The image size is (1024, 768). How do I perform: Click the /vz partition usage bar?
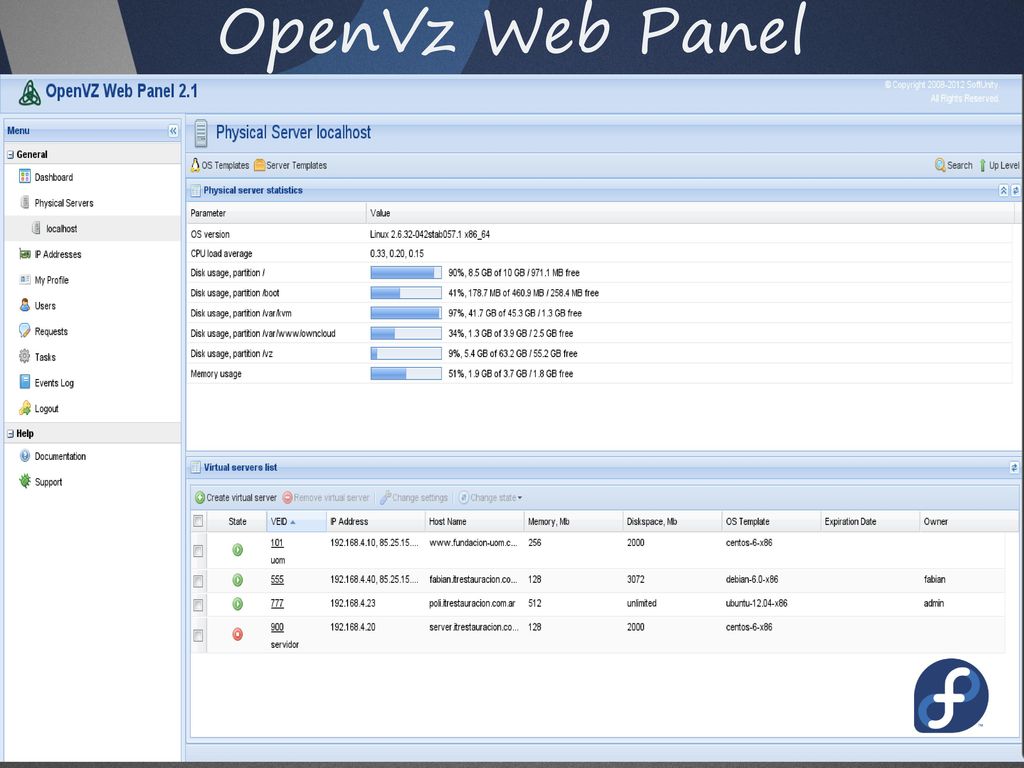click(x=406, y=353)
